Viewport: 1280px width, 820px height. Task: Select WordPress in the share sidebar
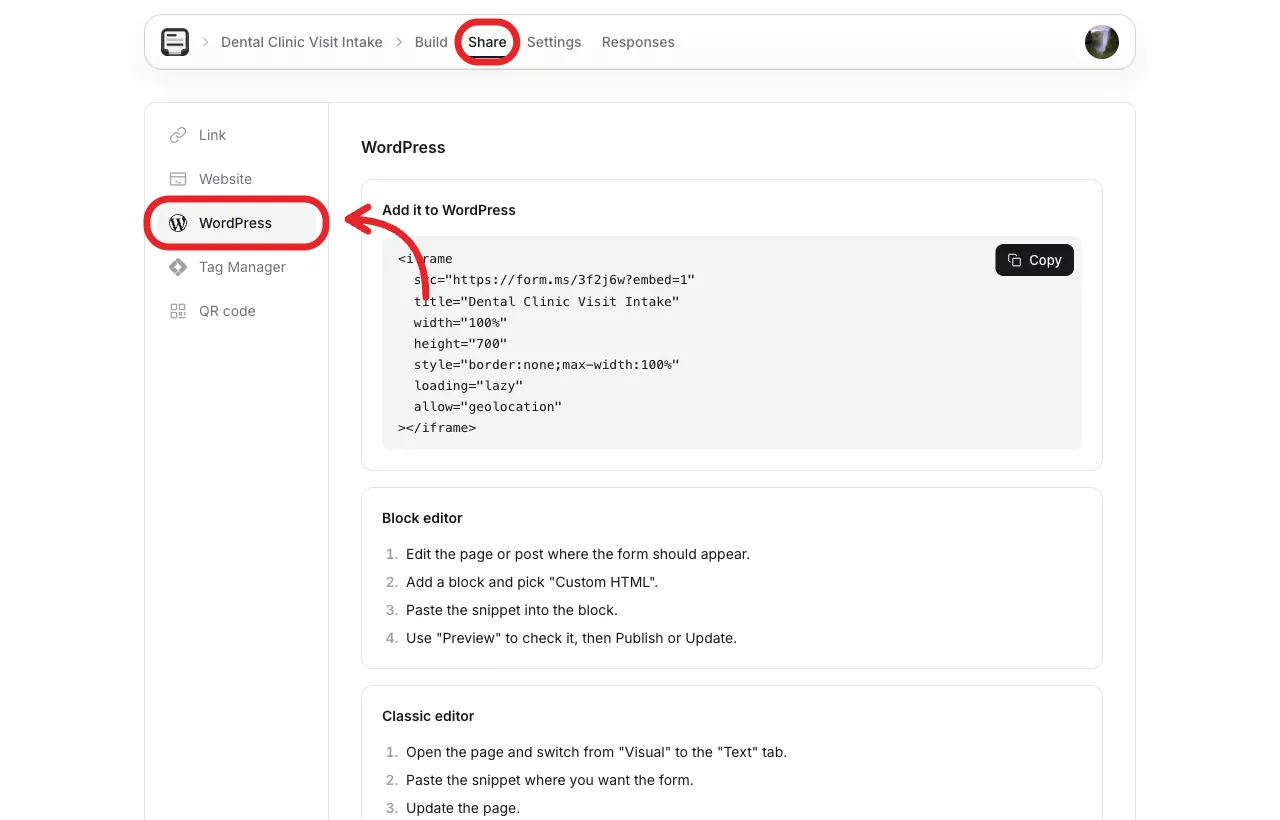[236, 223]
